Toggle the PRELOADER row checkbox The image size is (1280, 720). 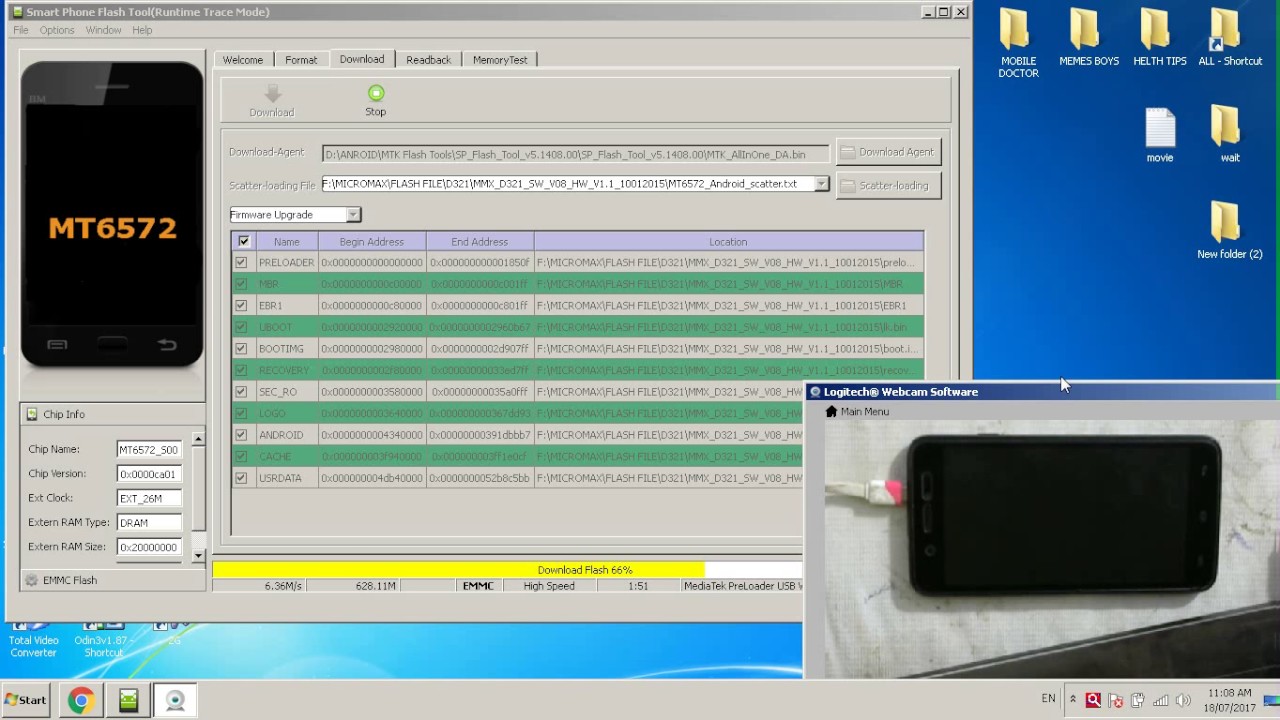point(241,263)
